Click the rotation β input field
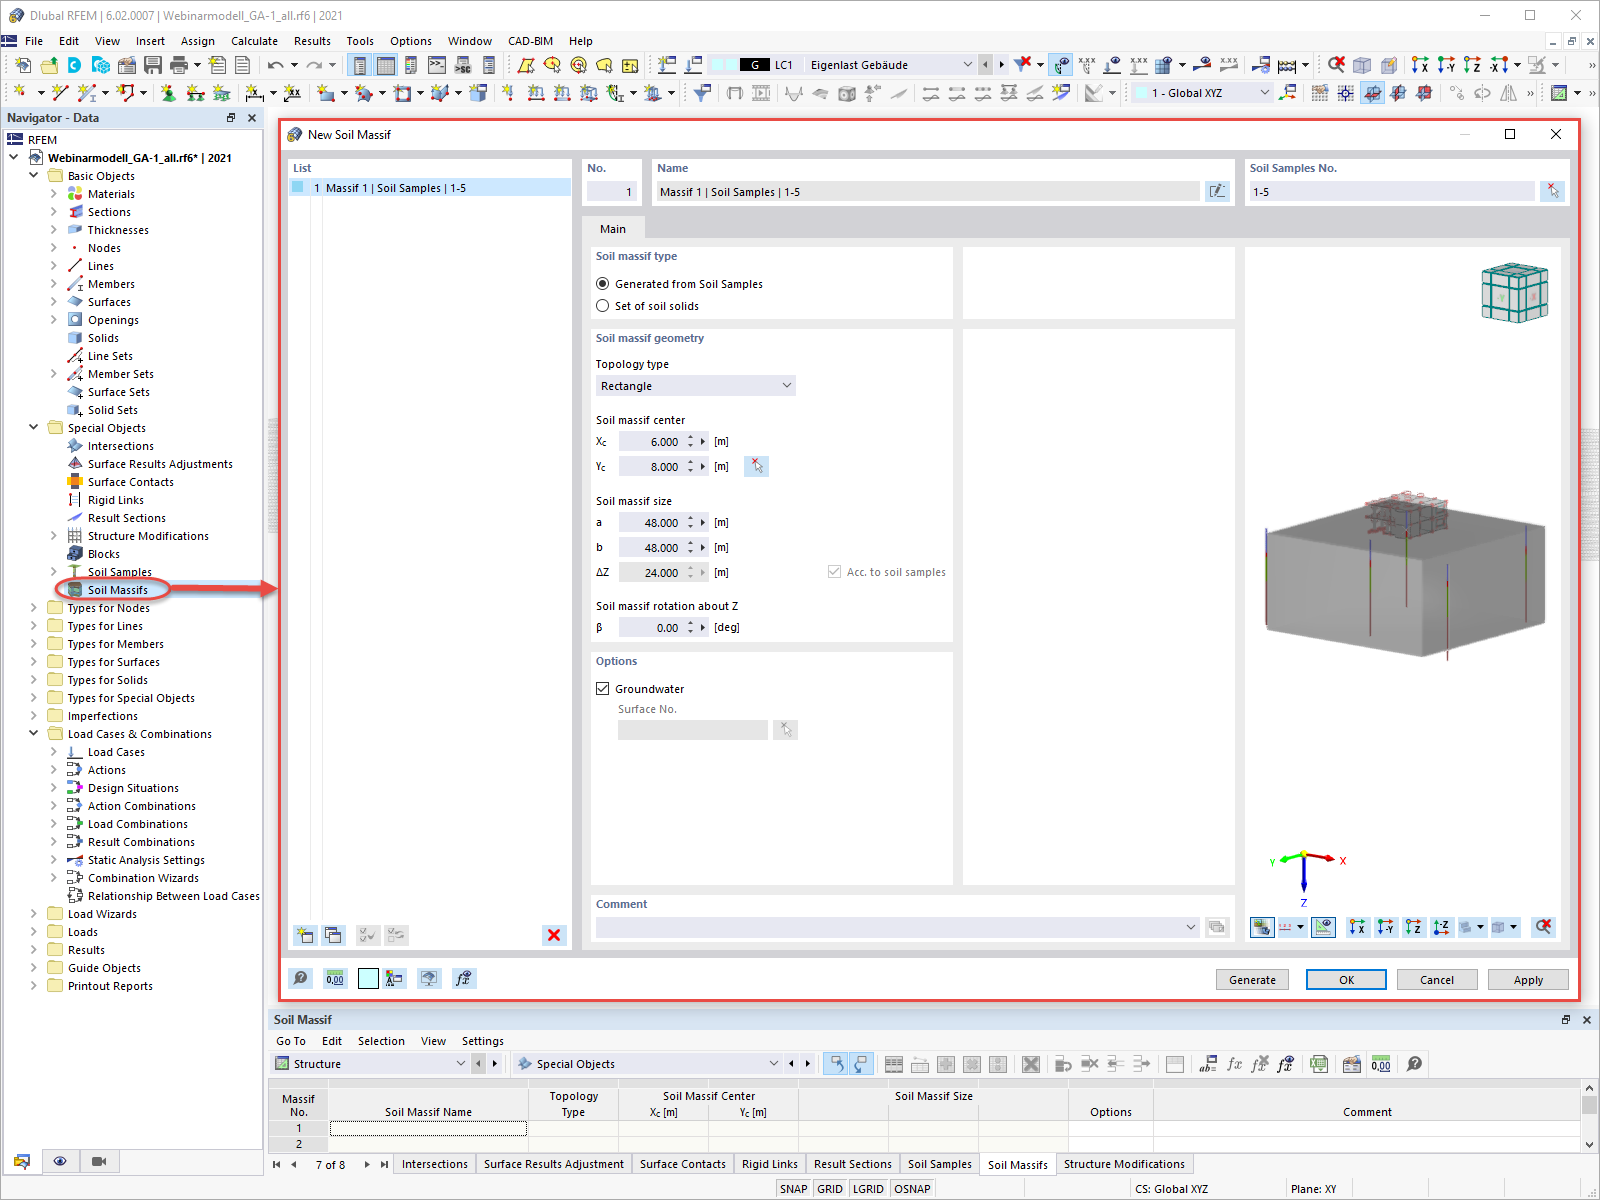 coord(651,628)
